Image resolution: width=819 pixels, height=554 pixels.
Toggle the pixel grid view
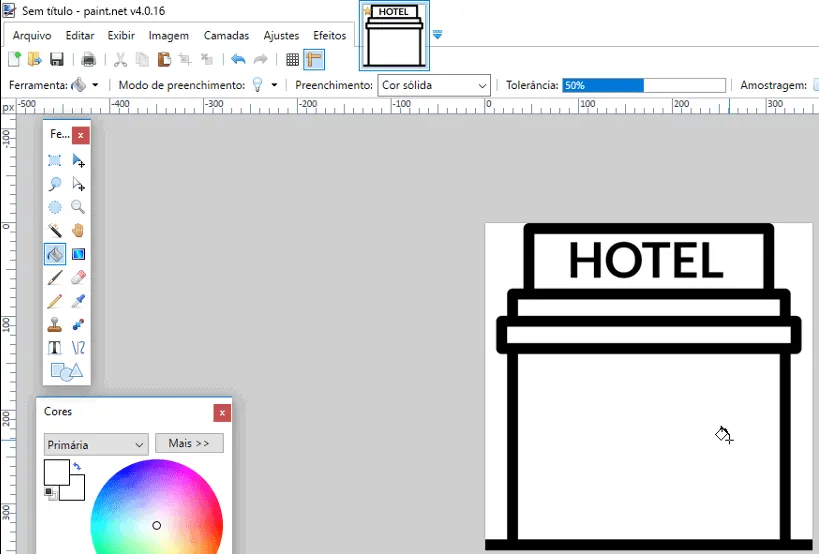tap(292, 60)
